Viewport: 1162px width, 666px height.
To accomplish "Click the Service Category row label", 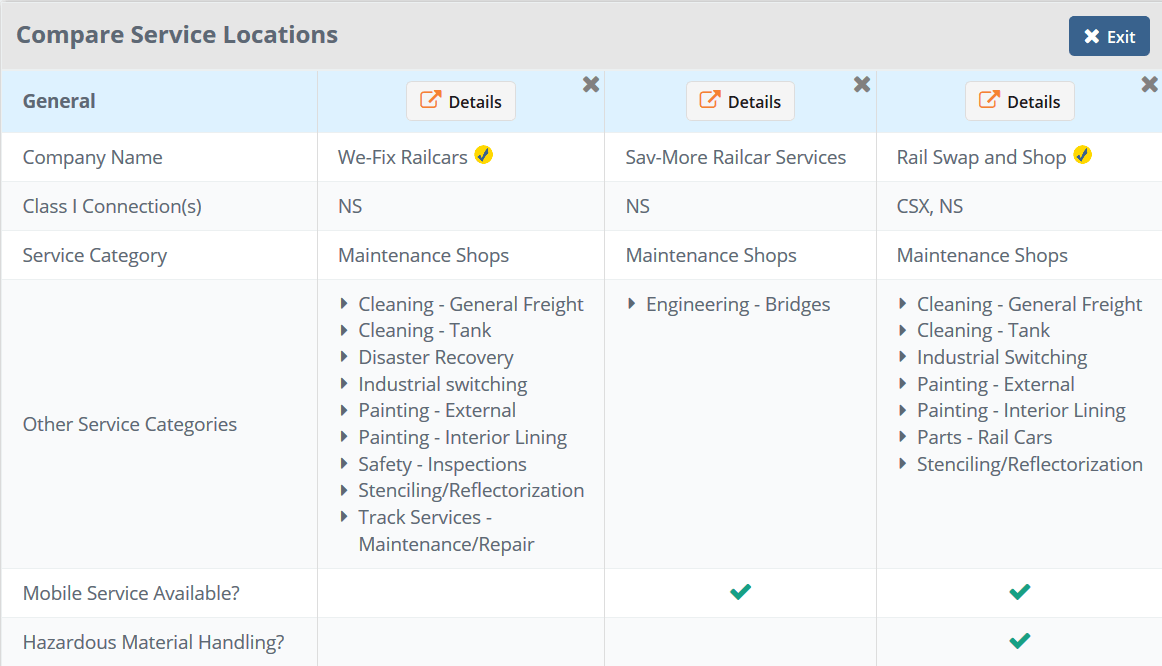I will [x=95, y=256].
